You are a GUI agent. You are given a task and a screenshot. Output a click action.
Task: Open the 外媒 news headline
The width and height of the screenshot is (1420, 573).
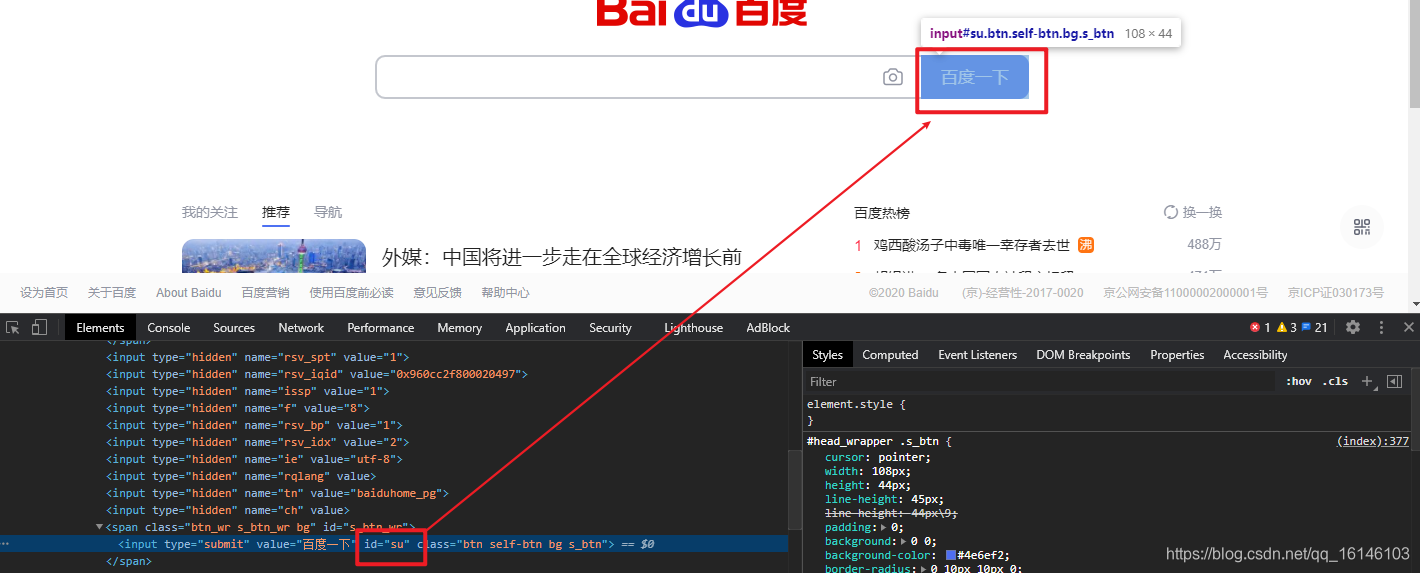(562, 257)
